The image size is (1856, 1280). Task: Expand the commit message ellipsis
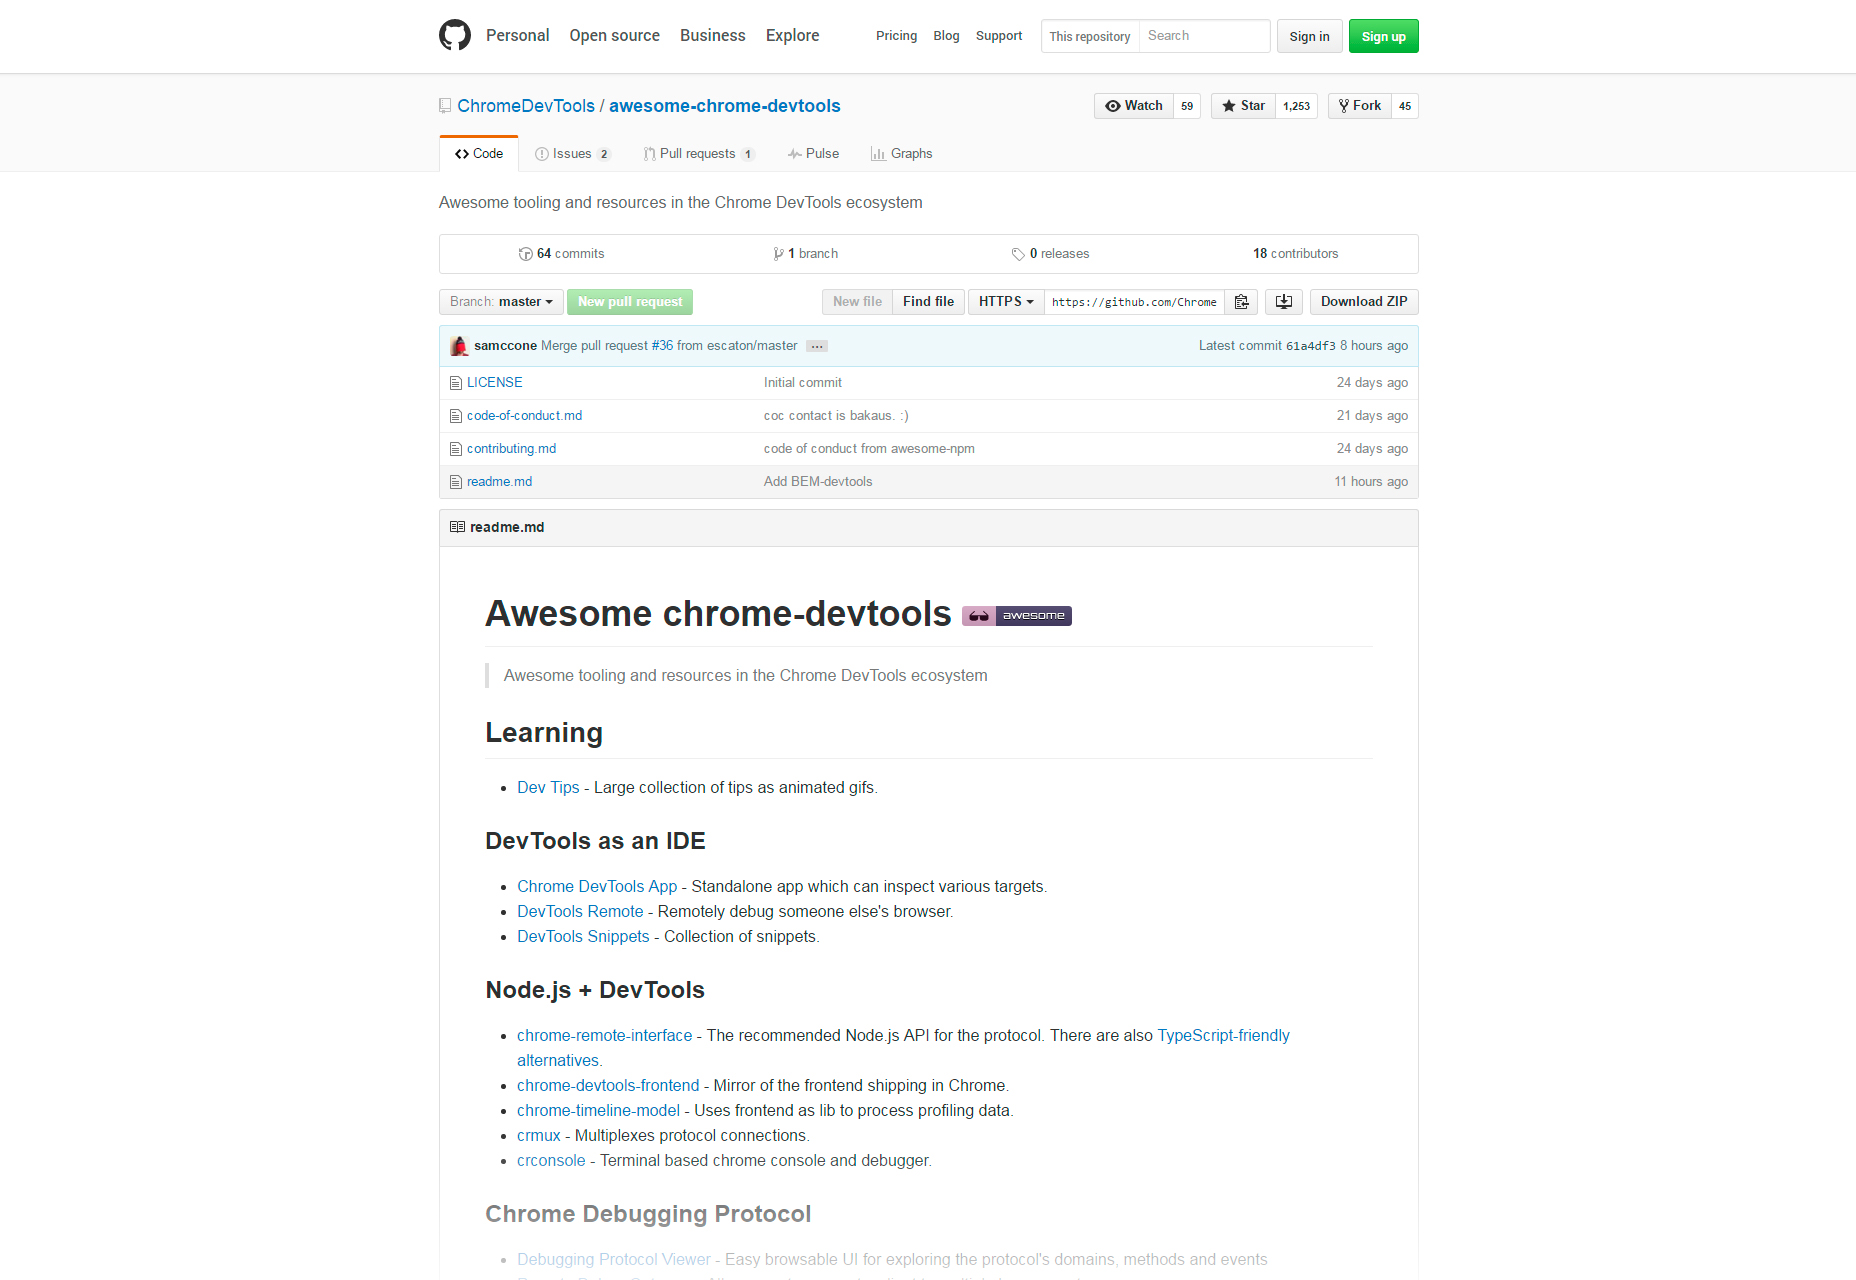point(817,346)
